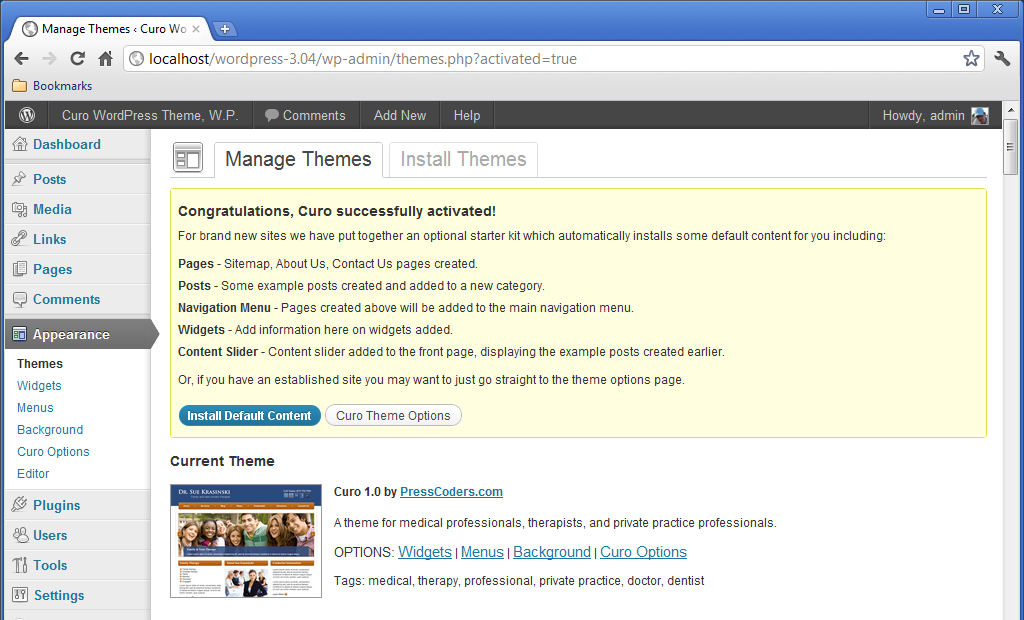1024x620 pixels.
Task: Switch to the Install Themes tab
Action: click(x=462, y=159)
